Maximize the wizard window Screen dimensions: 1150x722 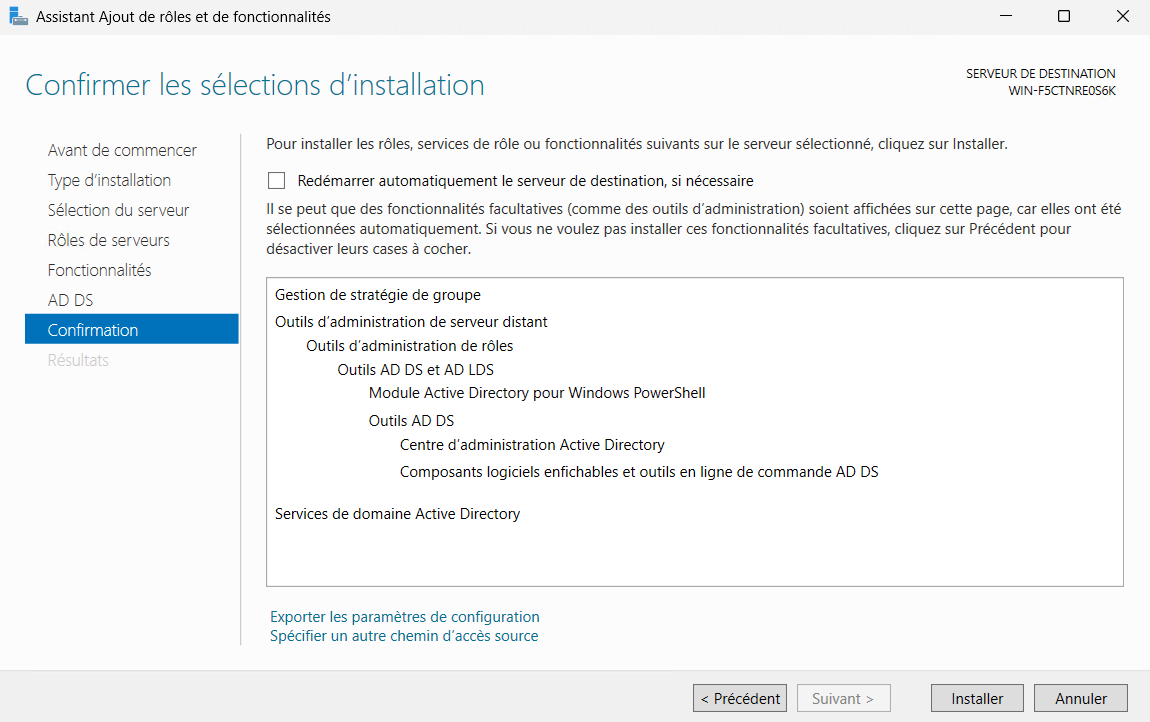(x=1064, y=17)
